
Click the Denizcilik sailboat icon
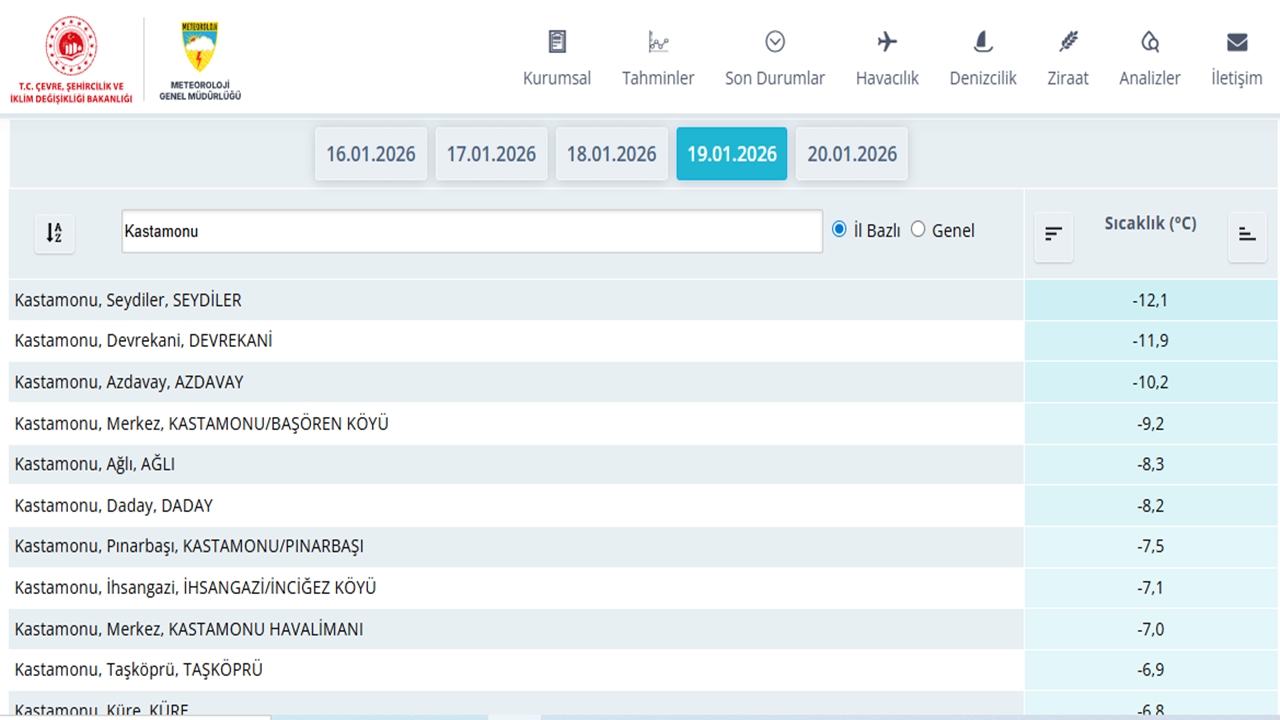[x=983, y=42]
